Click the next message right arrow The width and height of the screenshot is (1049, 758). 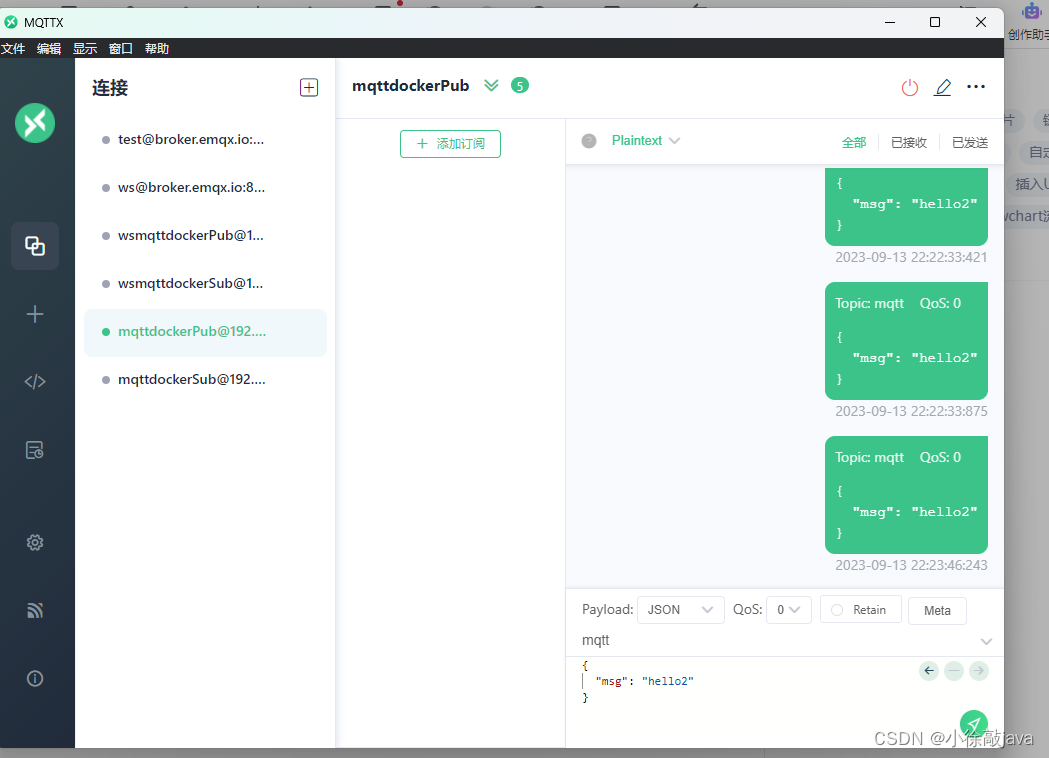979,670
